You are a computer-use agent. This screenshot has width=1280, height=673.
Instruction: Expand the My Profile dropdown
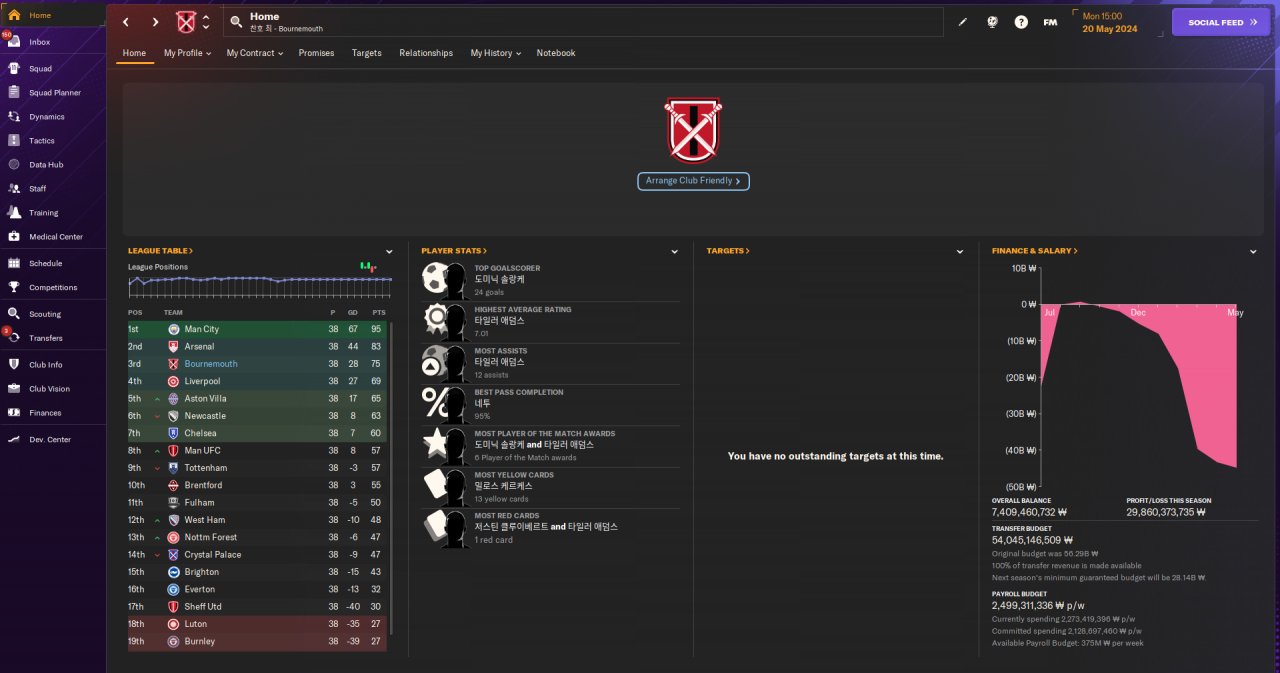187,53
